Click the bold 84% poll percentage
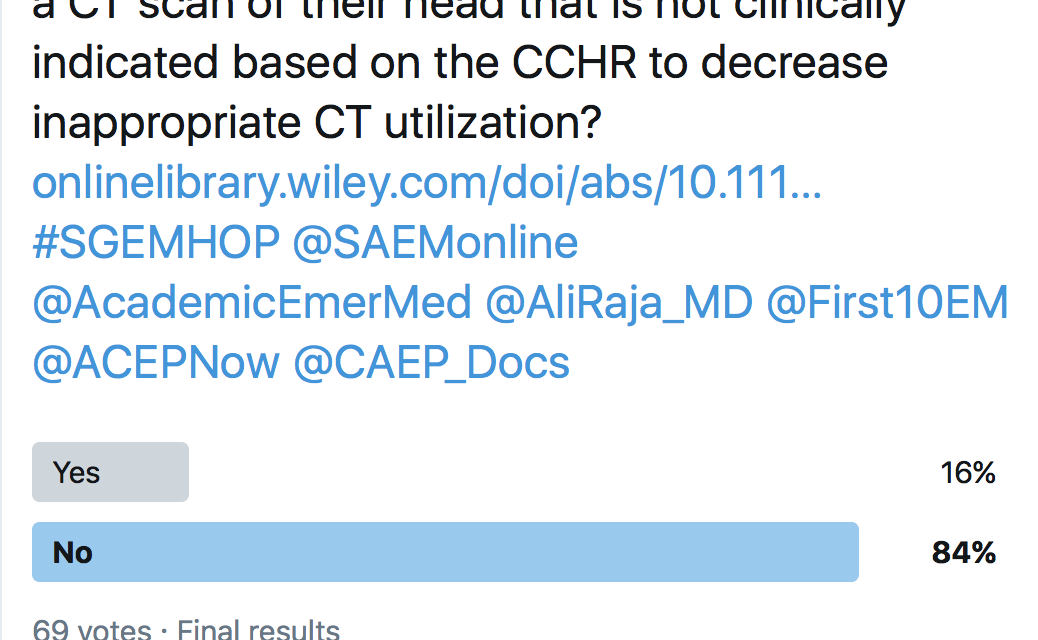This screenshot has width=1038, height=640. [x=964, y=553]
